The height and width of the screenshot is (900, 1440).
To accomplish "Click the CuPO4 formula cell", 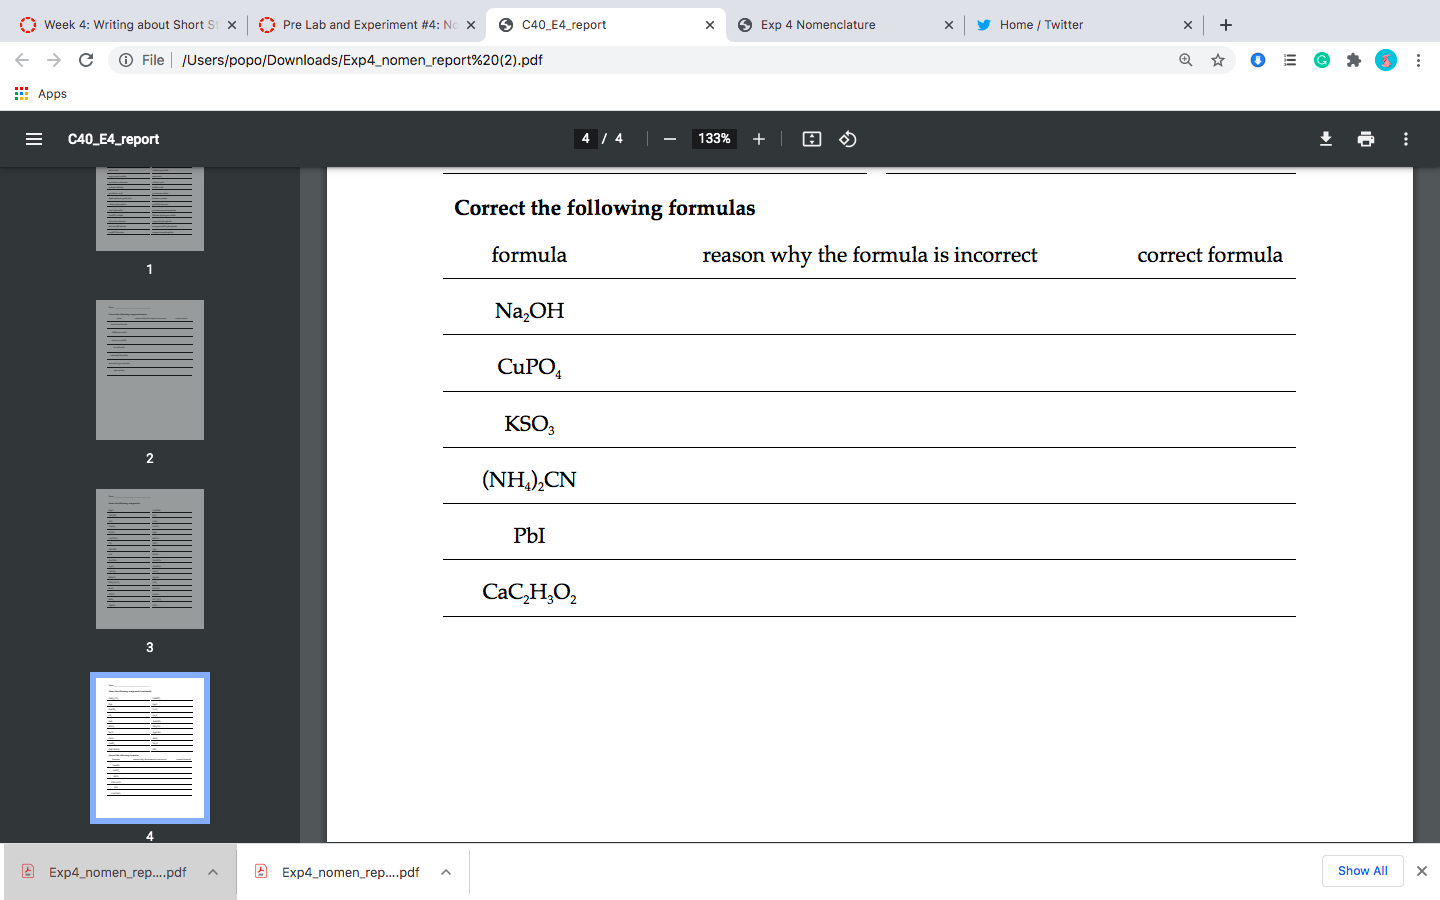I will tap(529, 367).
